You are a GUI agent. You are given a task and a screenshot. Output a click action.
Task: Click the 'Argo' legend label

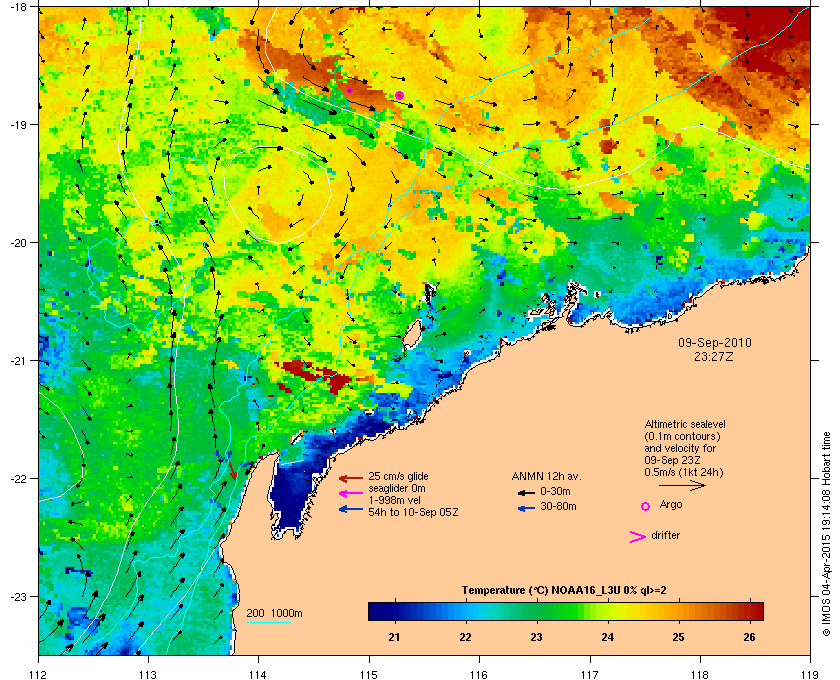671,505
